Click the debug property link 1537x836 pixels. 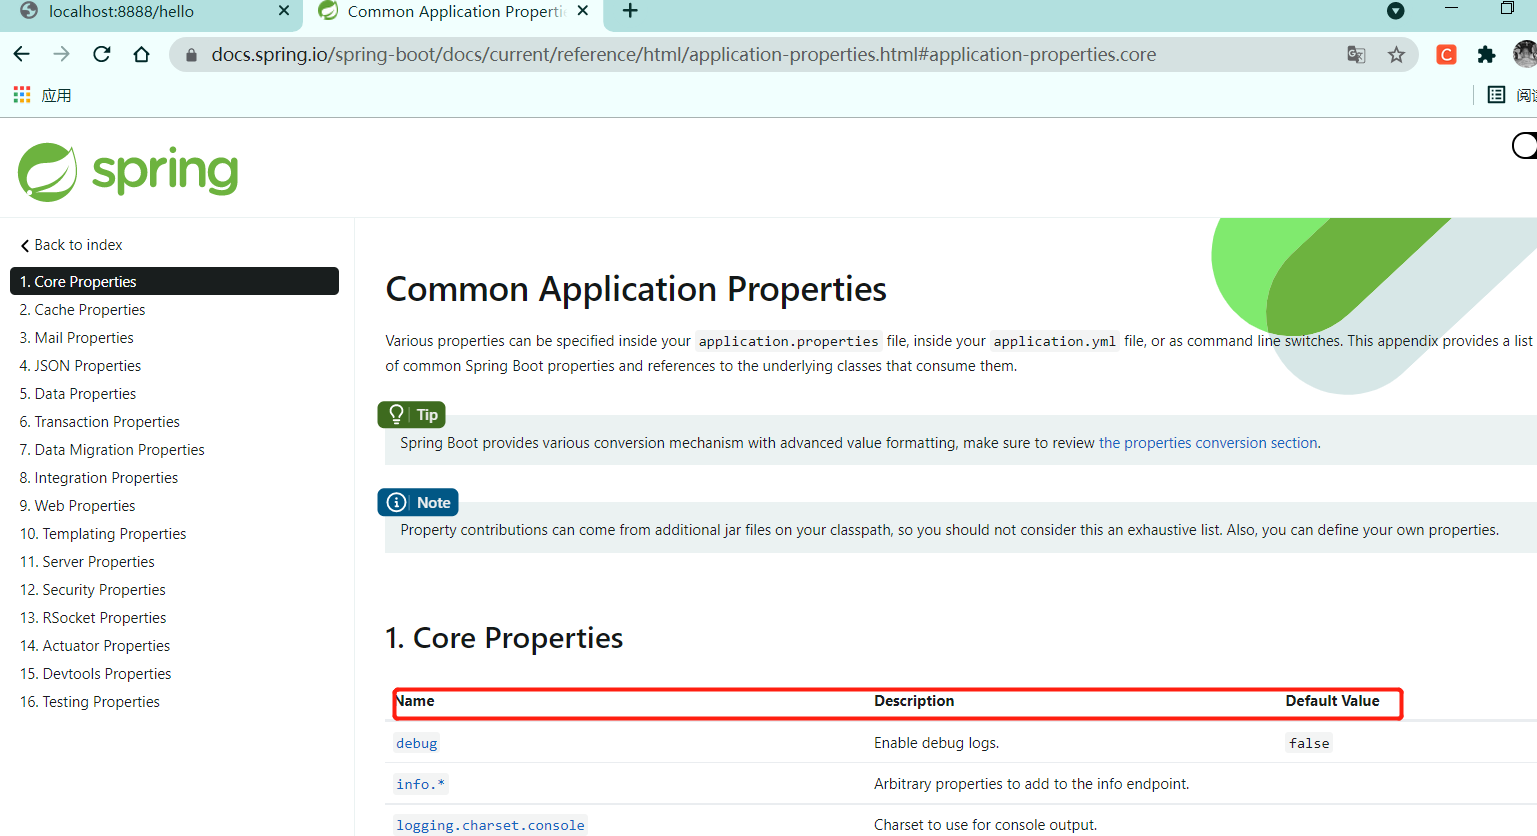(417, 743)
